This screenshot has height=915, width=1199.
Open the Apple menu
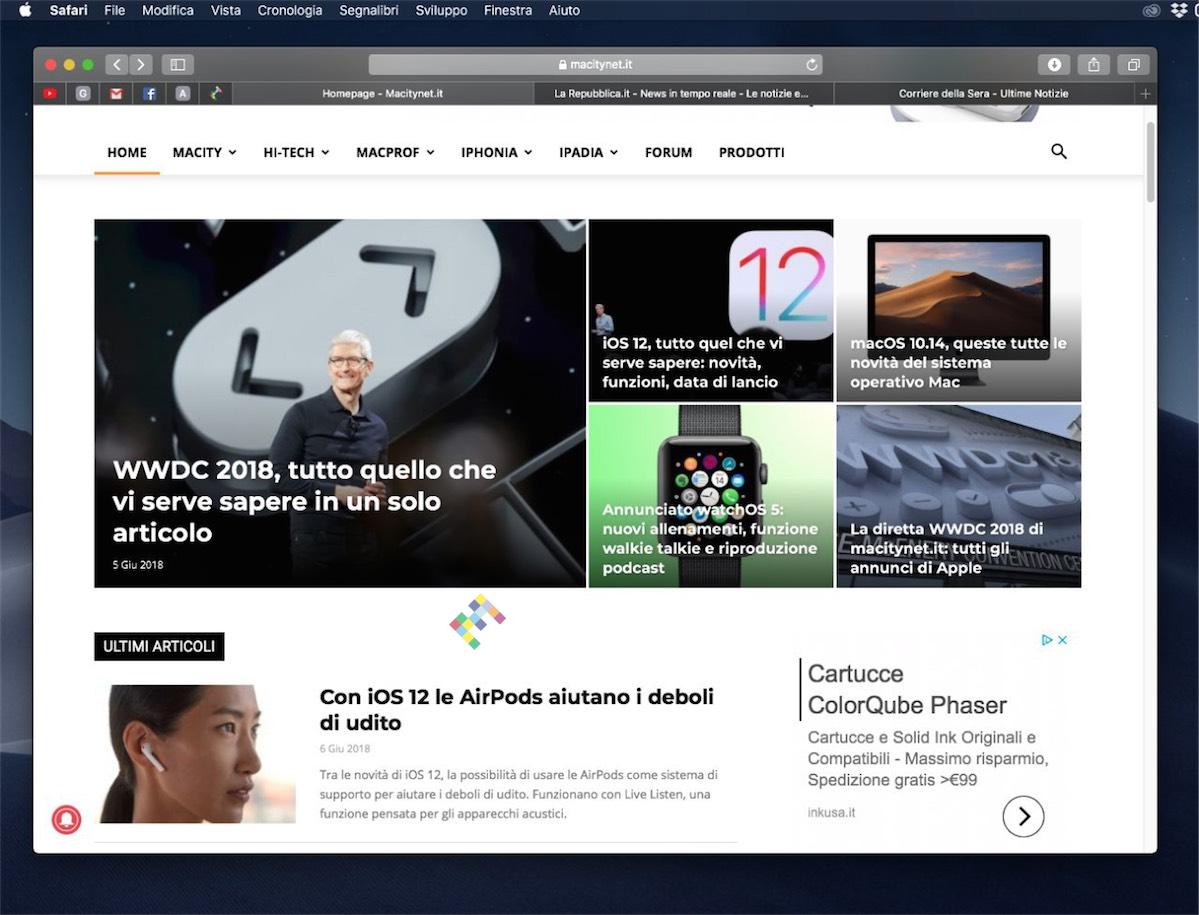[x=24, y=10]
